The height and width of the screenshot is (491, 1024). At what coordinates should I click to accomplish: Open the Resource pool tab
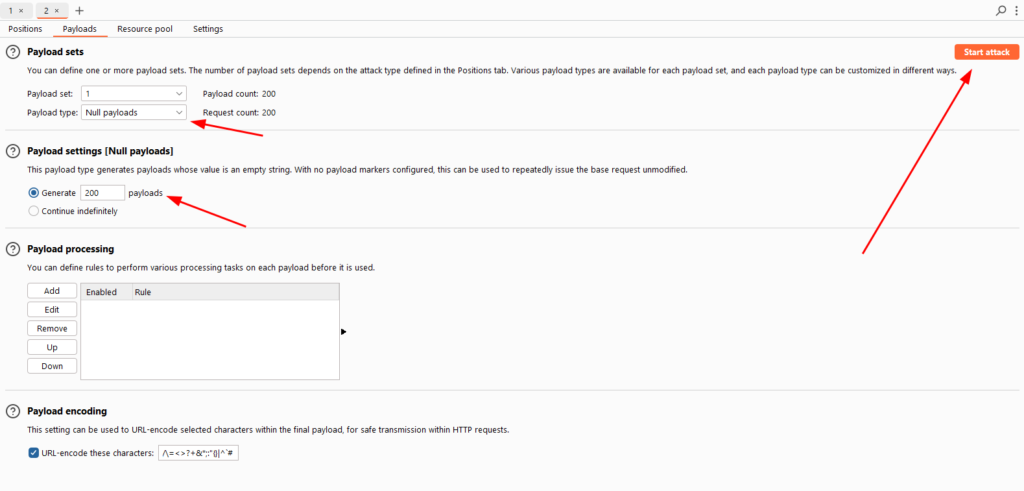pyautogui.click(x=145, y=29)
